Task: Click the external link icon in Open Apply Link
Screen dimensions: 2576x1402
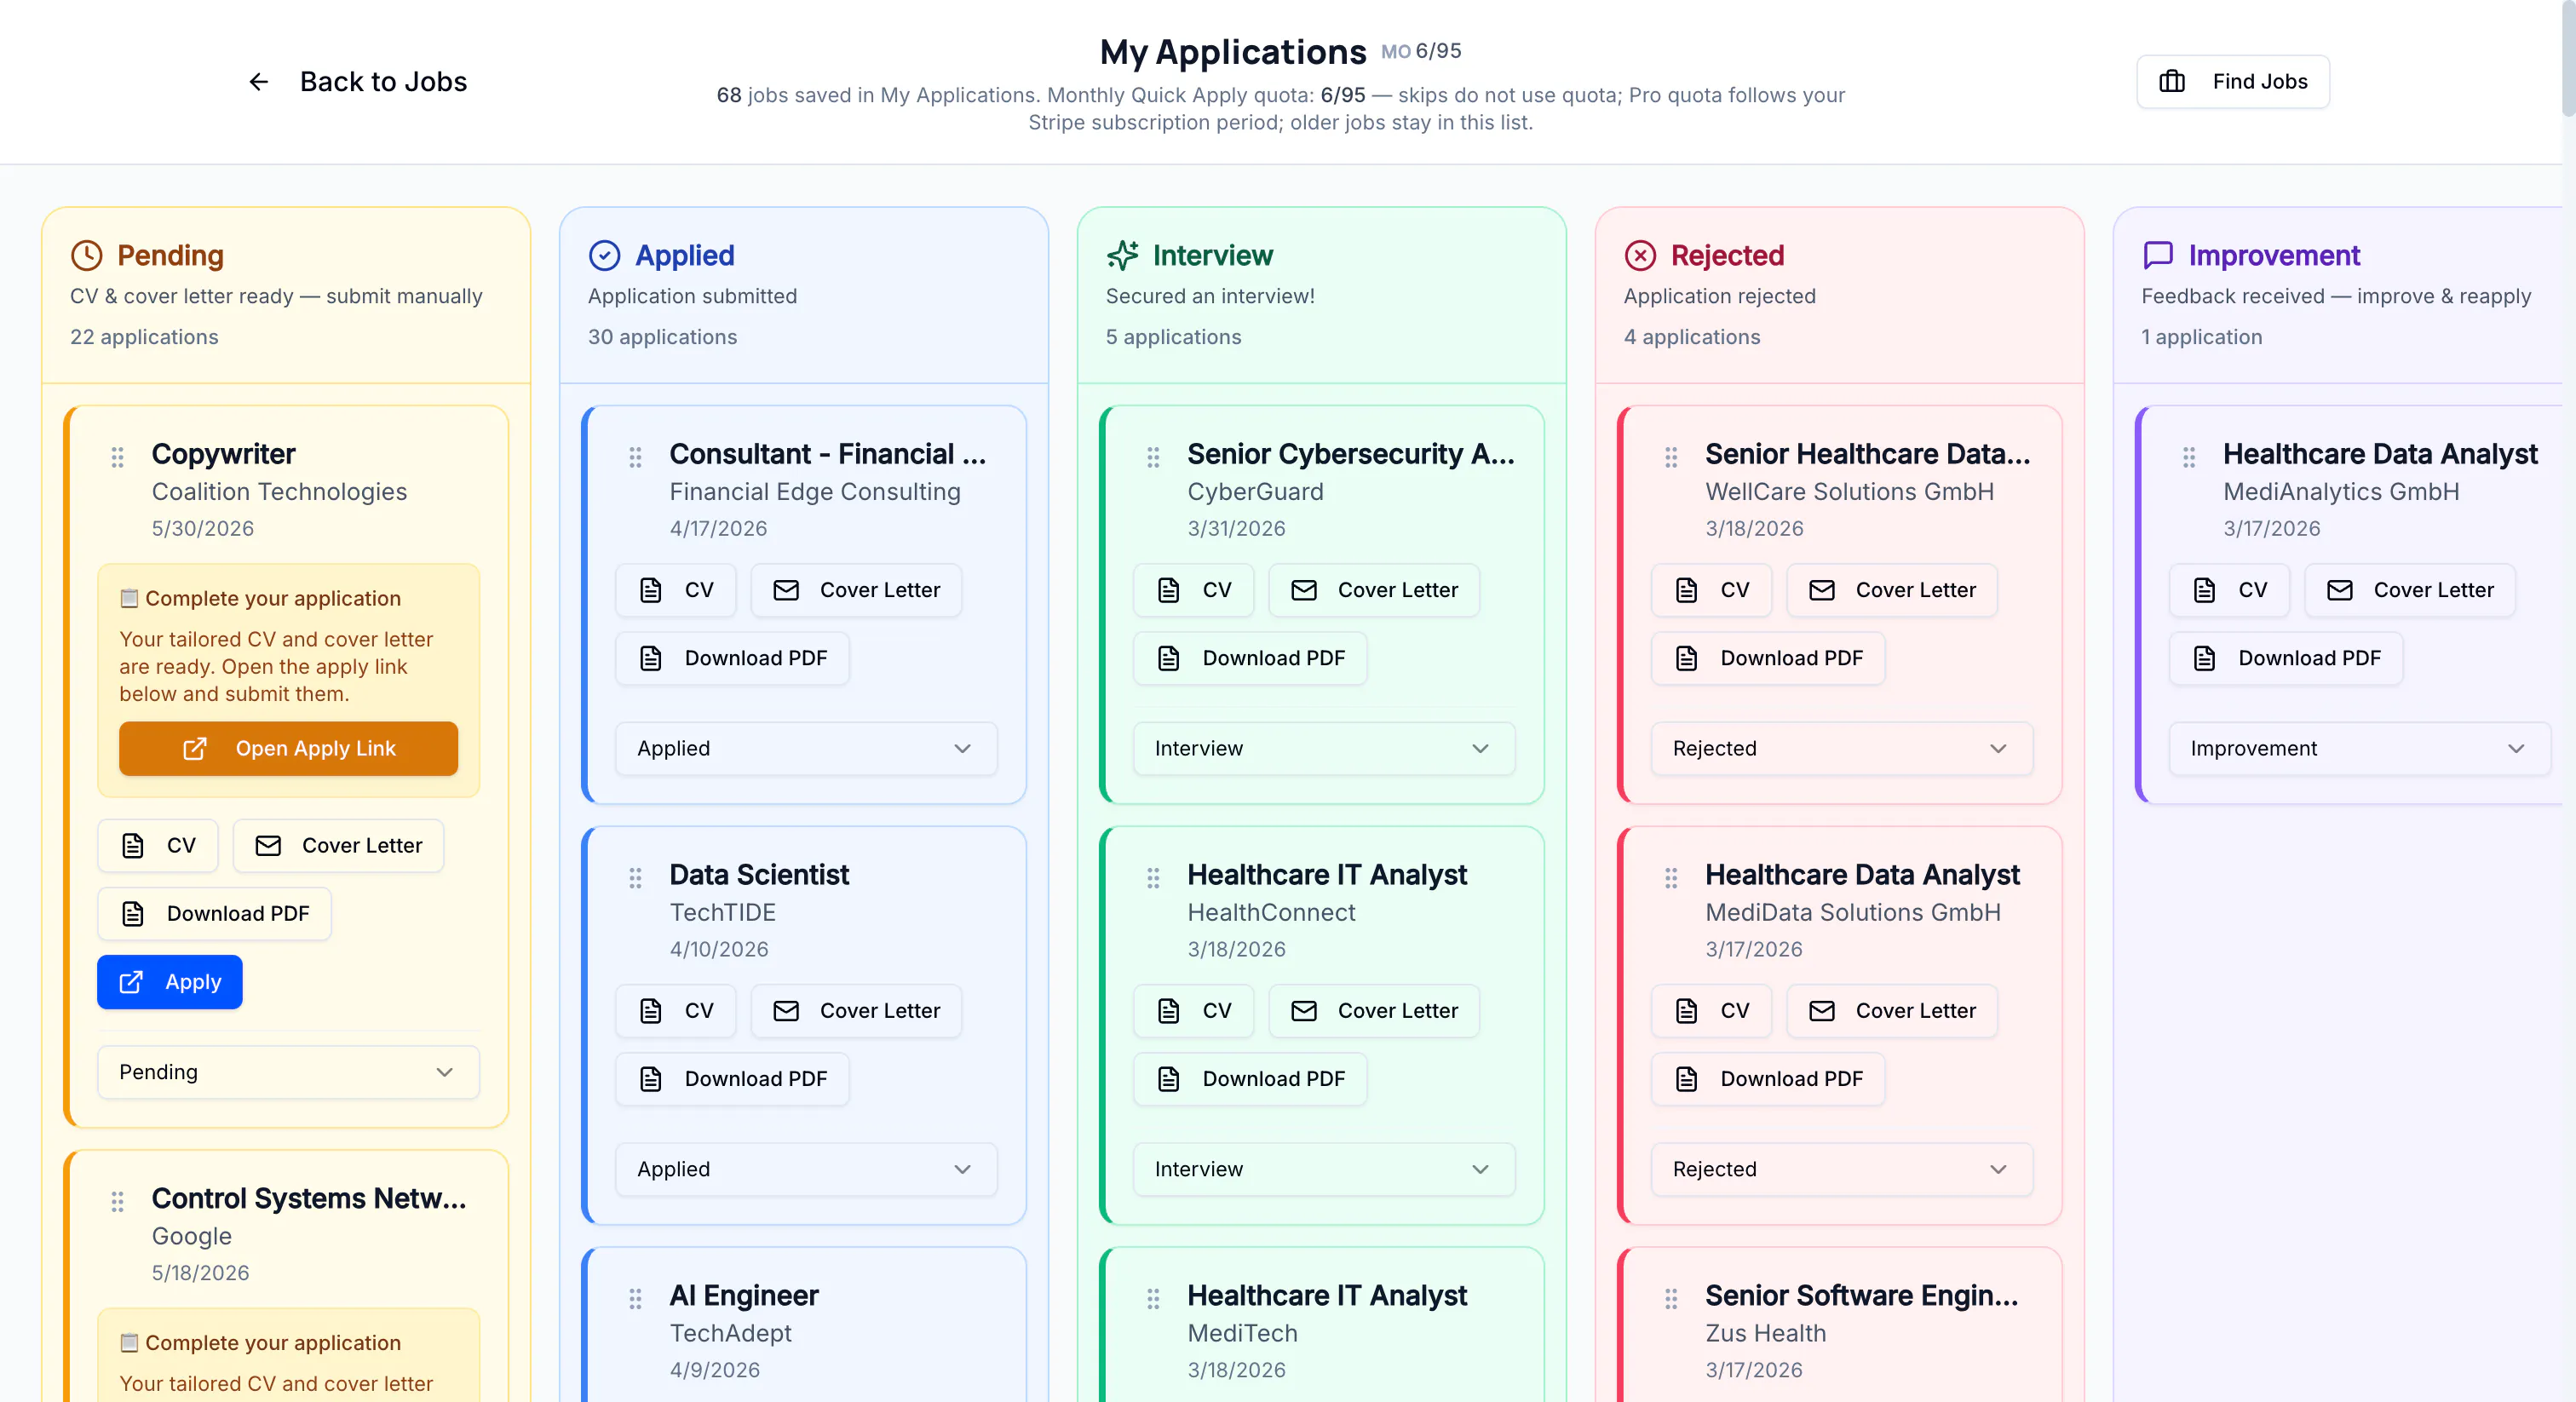Action: (x=195, y=749)
